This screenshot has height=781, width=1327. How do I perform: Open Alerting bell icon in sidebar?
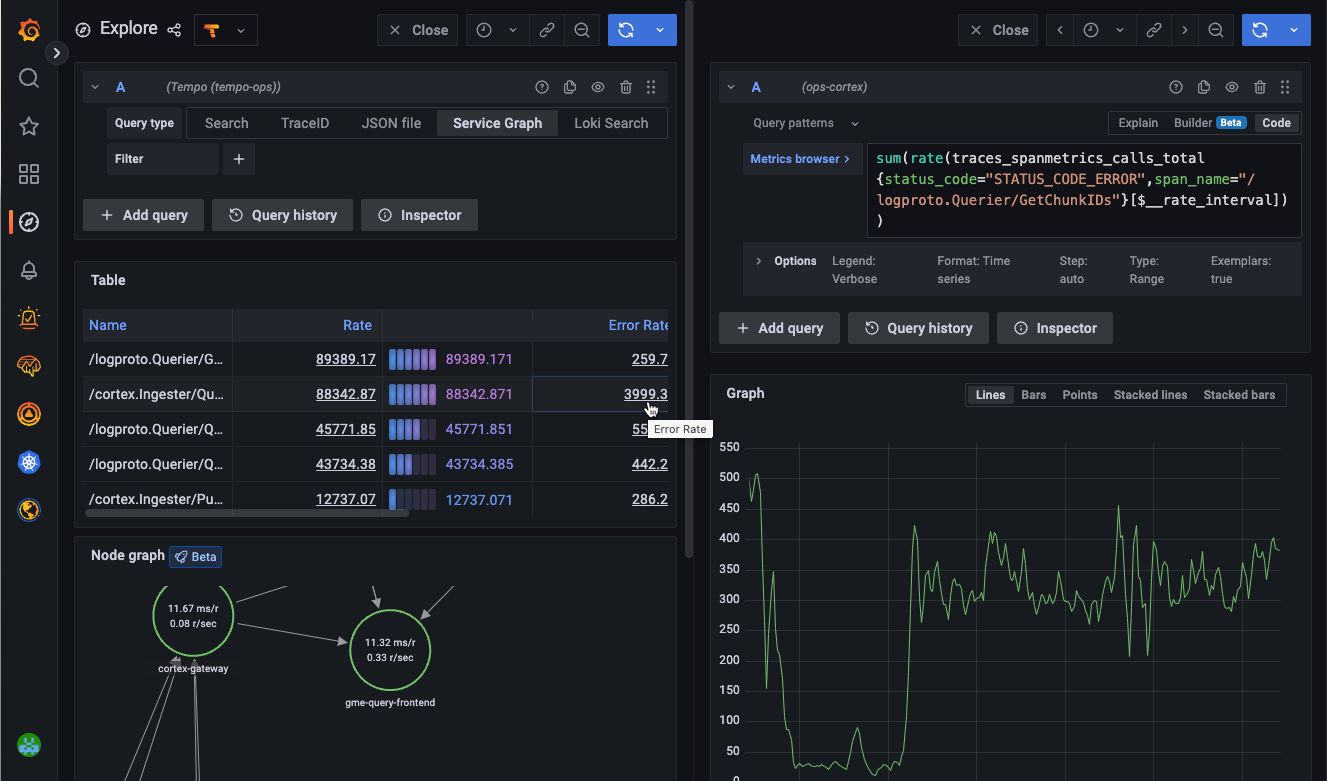pyautogui.click(x=29, y=270)
